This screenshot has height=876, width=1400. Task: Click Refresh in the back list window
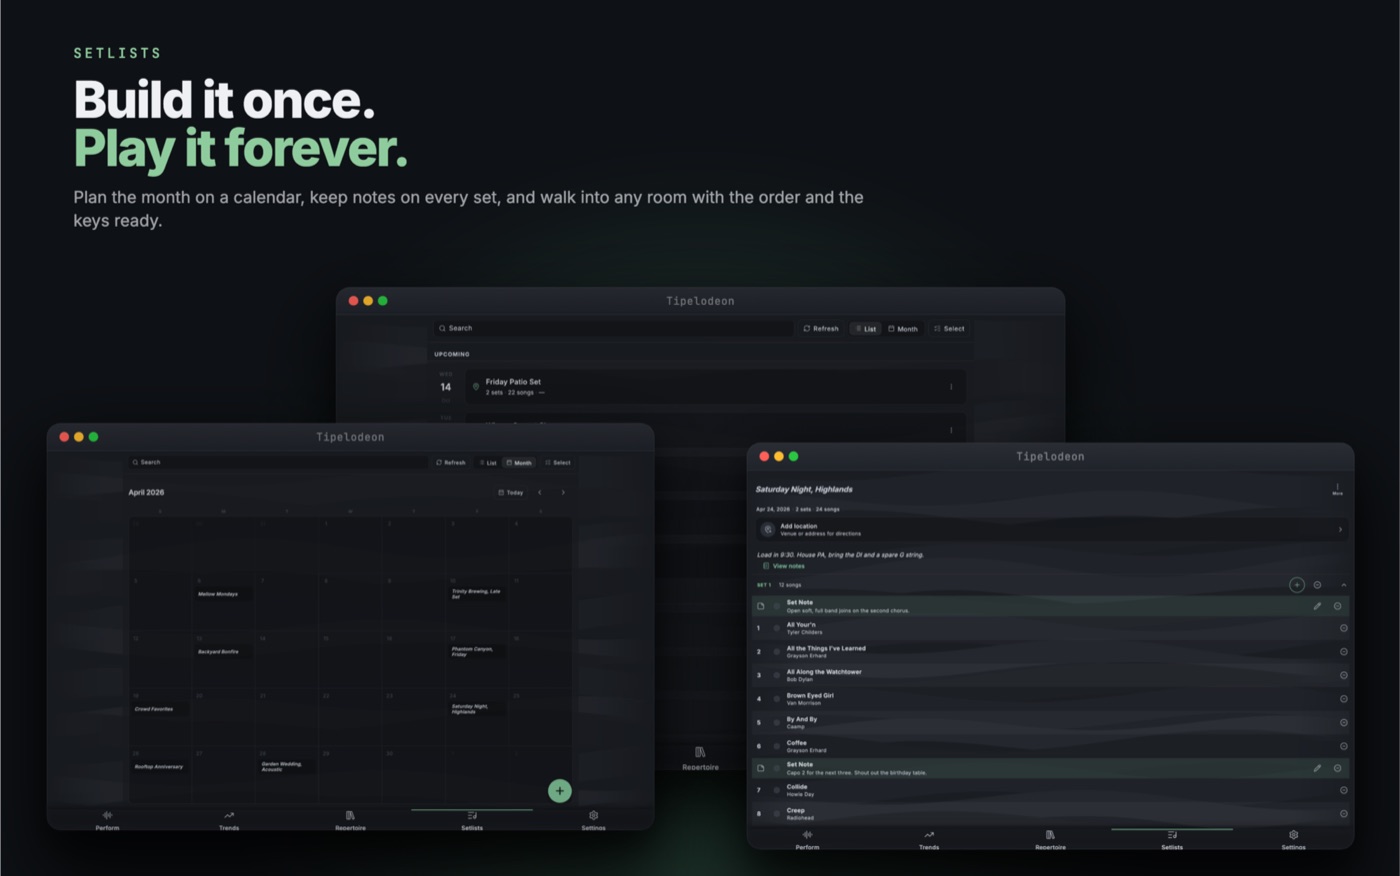[821, 328]
